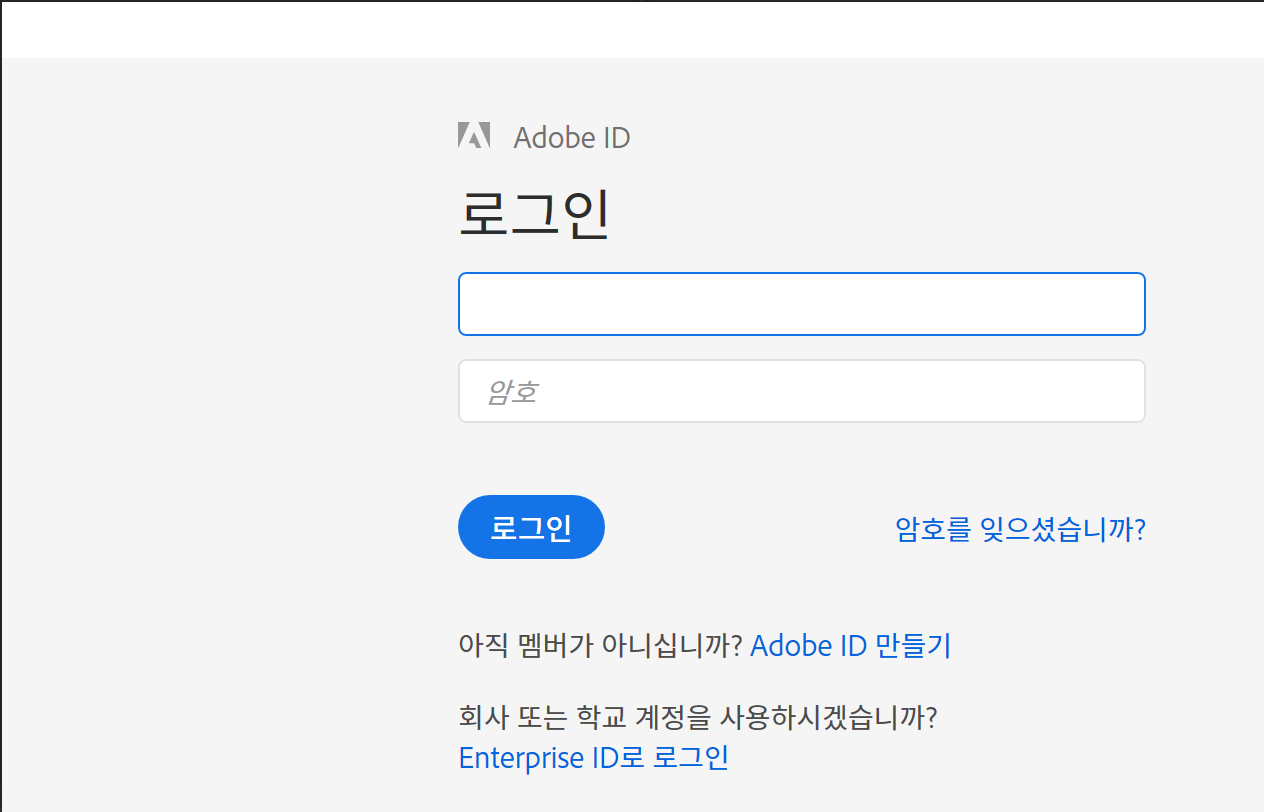Create a new Adobe ID account link
Screen dimensions: 1264x812
850,646
